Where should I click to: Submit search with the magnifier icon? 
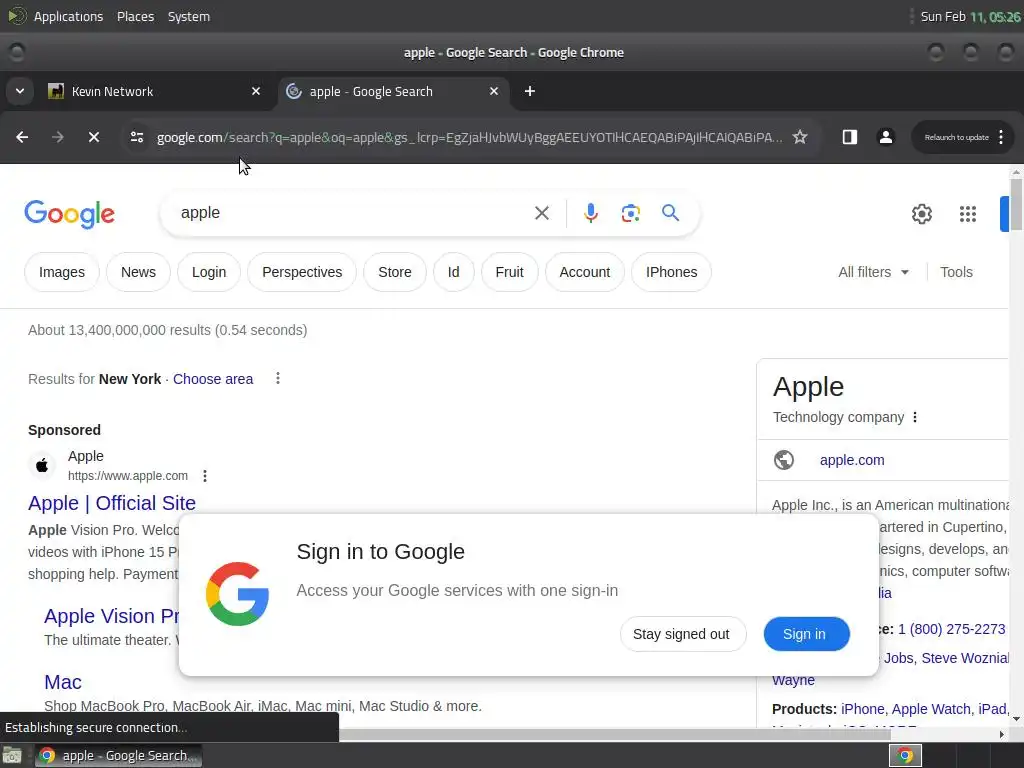(x=670, y=213)
